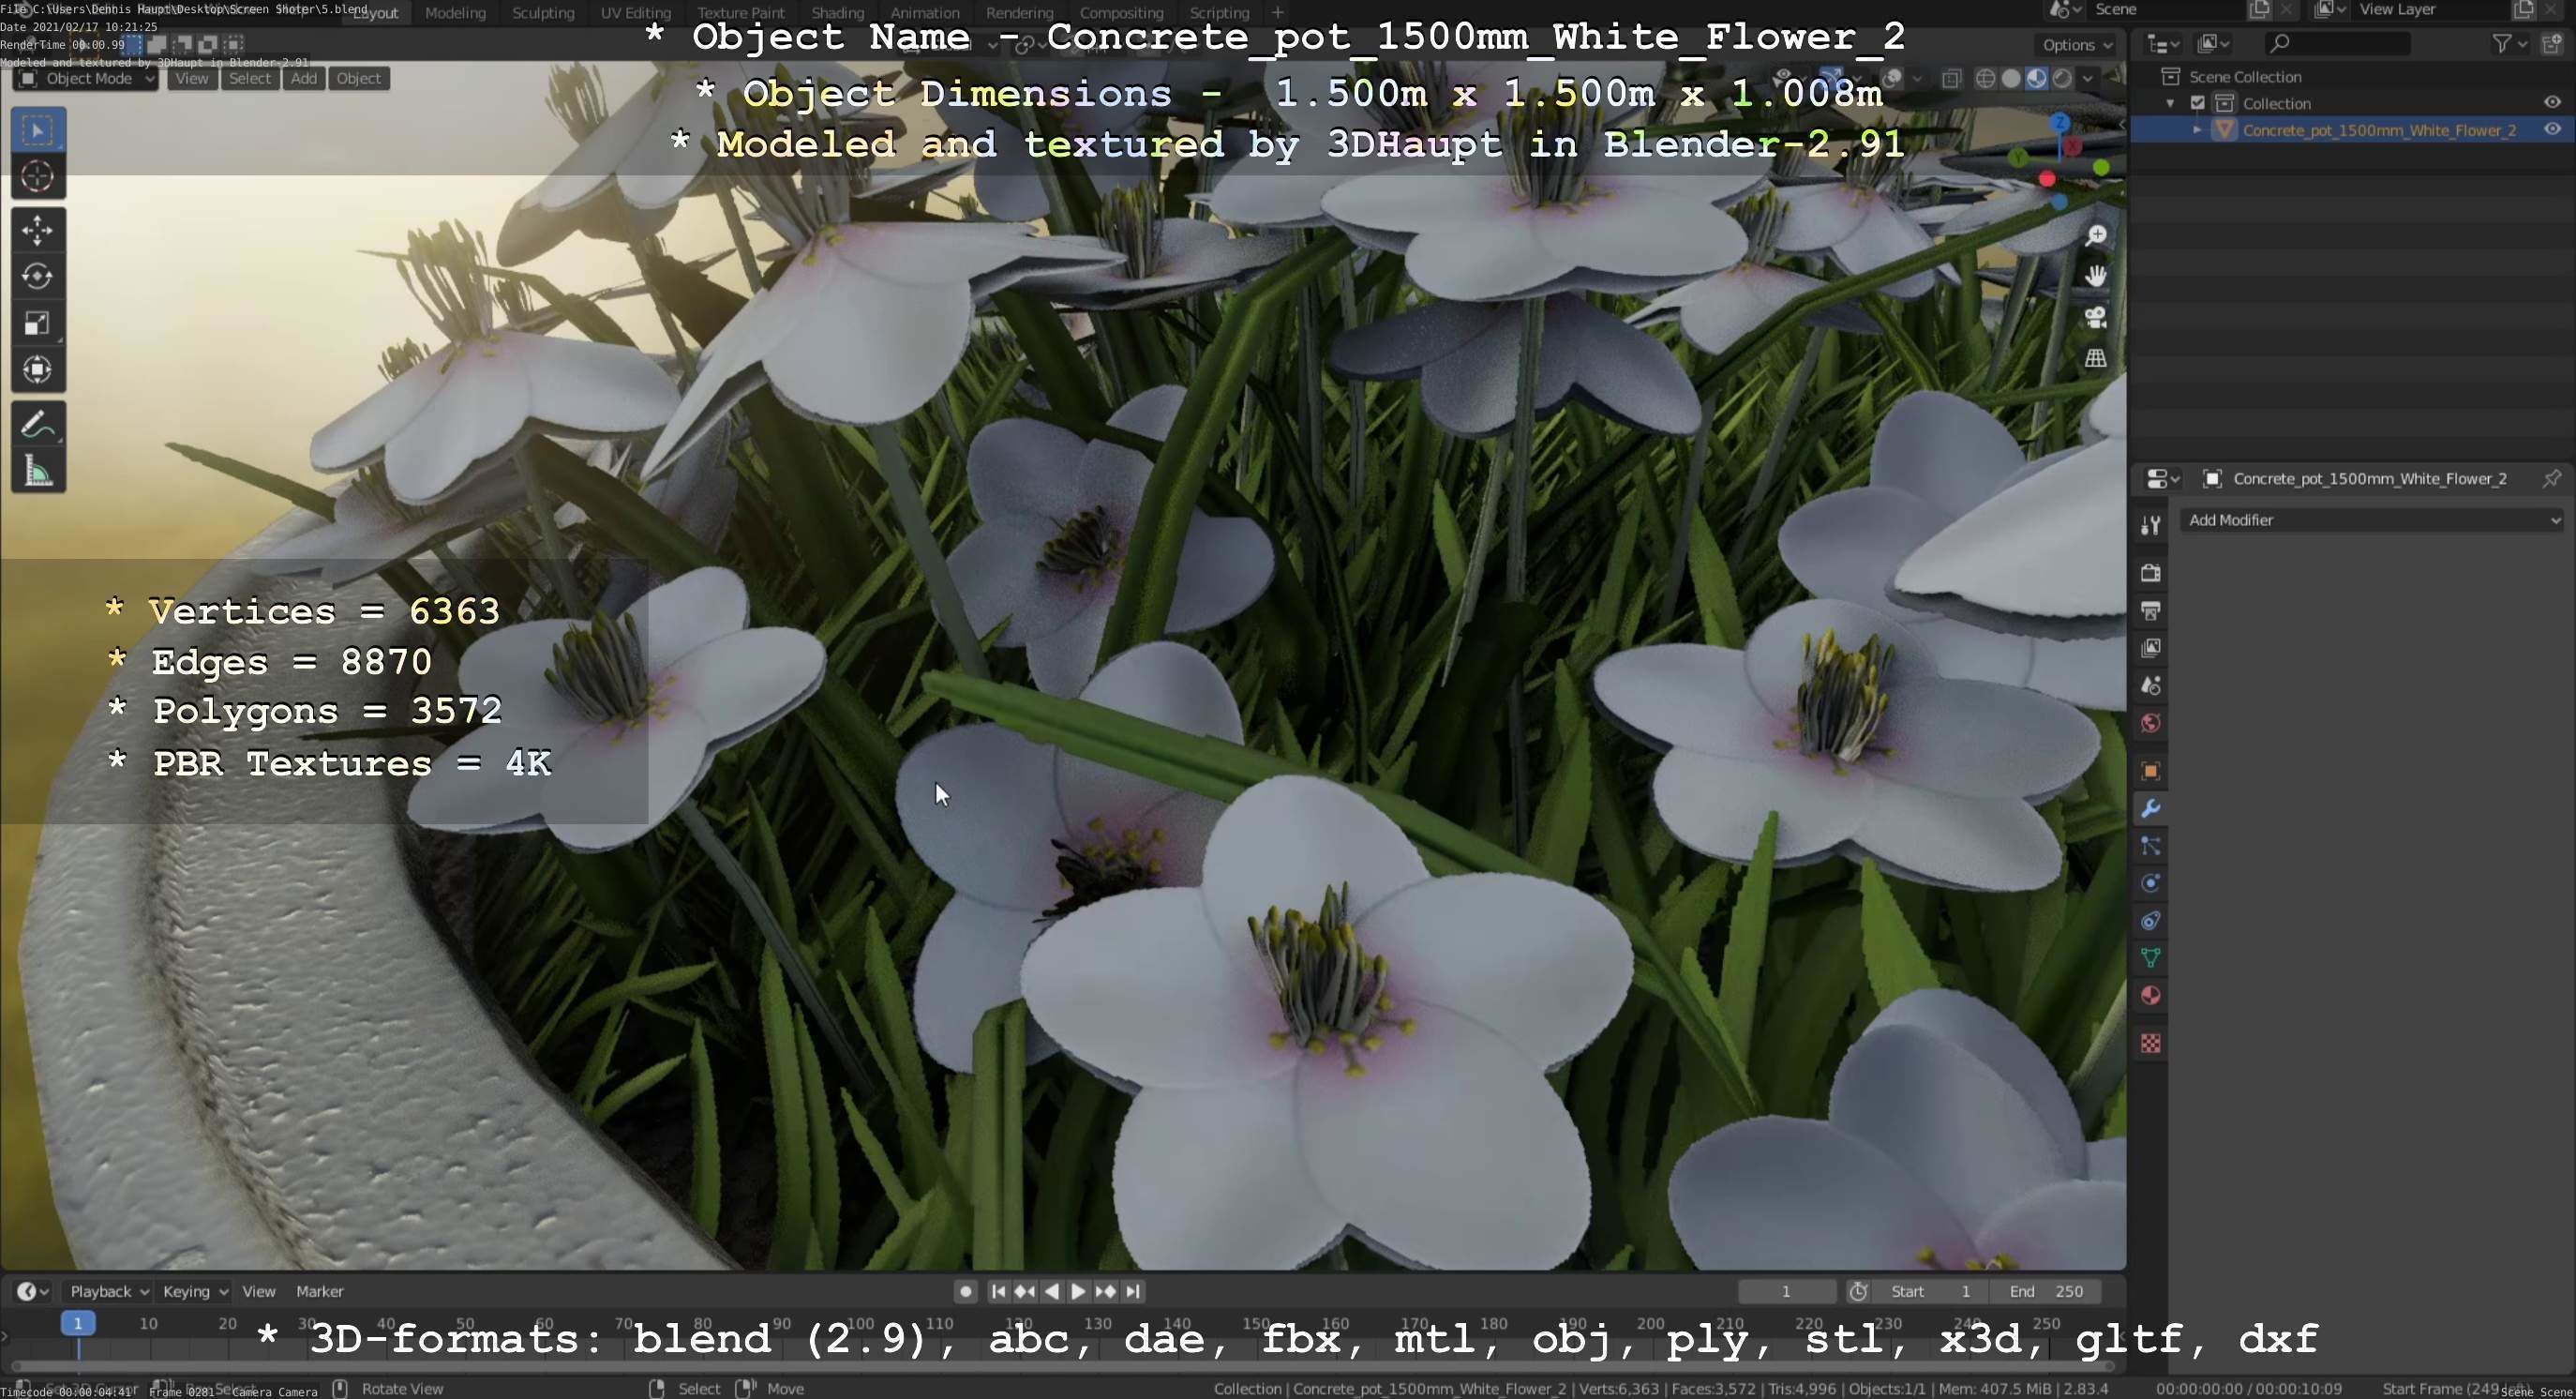
Task: Open World properties tab icon
Action: coord(2150,723)
